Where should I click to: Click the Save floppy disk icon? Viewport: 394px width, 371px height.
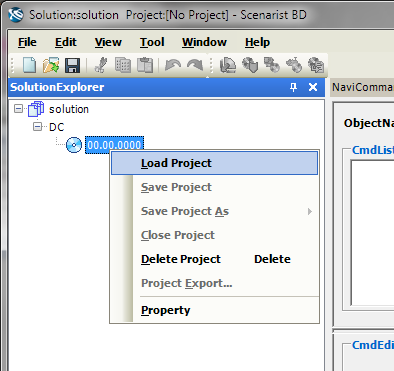[72, 65]
